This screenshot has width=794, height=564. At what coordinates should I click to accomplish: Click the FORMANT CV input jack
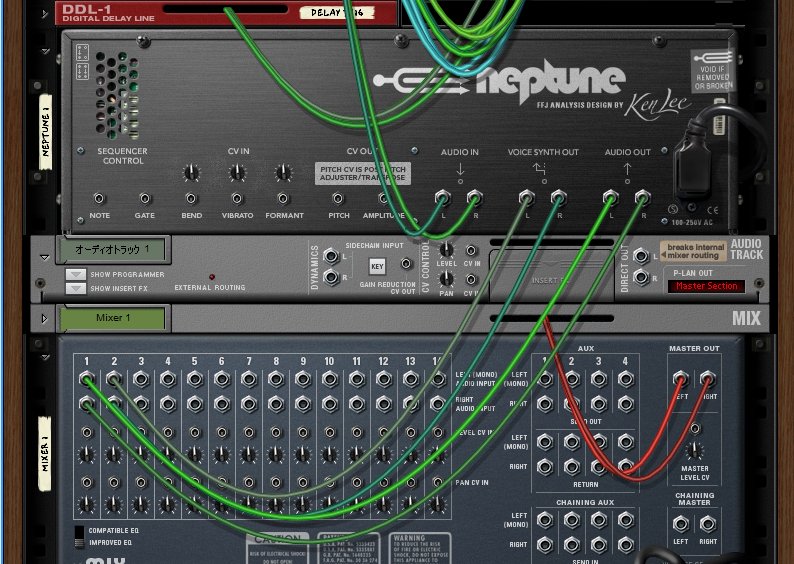[x=284, y=198]
